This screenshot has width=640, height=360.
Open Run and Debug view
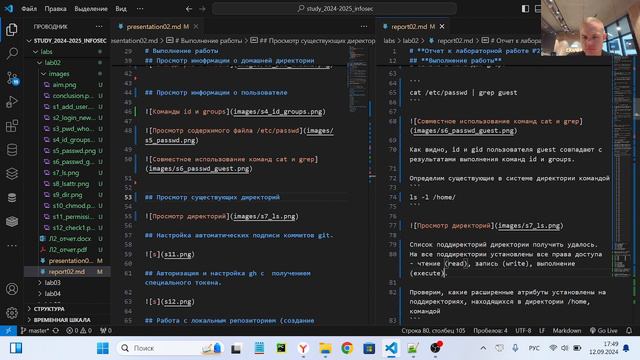(x=12, y=102)
